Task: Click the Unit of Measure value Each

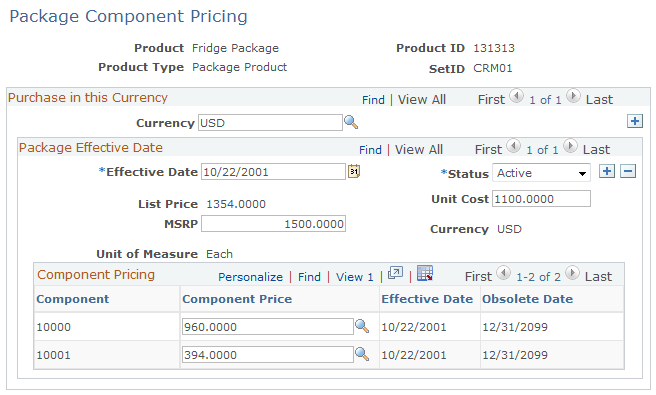Action: (x=219, y=254)
